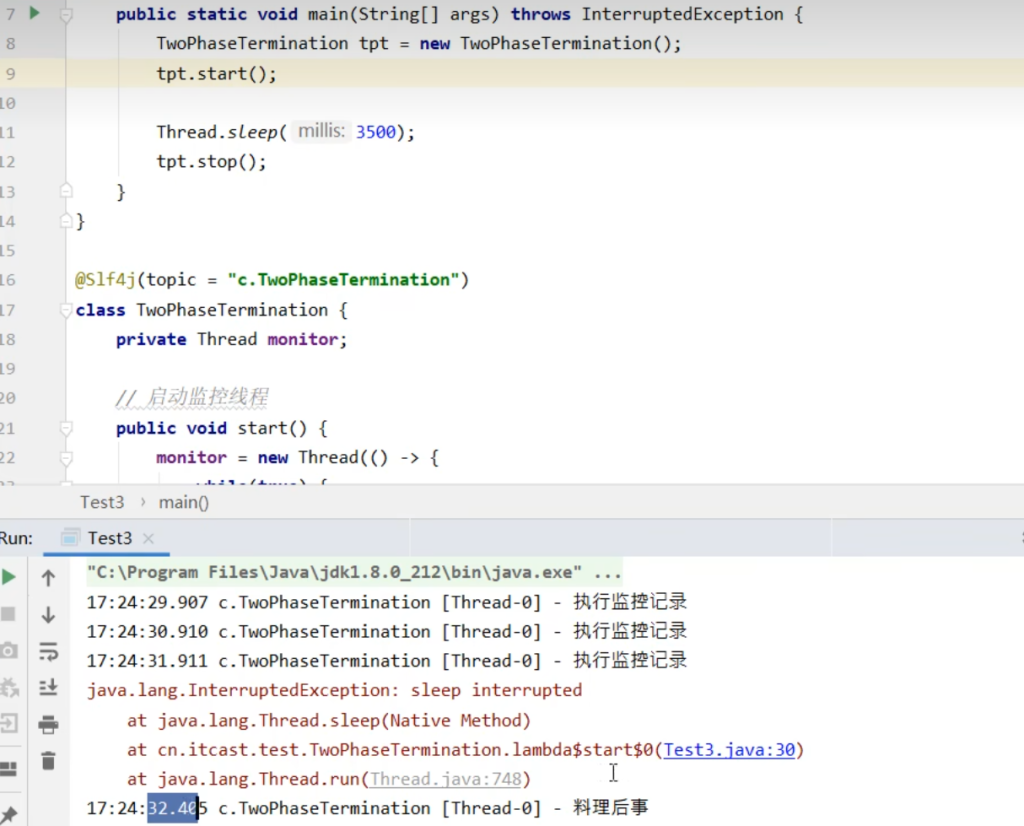Image resolution: width=1024 pixels, height=826 pixels.
Task: Clear all console output with trash icon
Action: click(48, 761)
